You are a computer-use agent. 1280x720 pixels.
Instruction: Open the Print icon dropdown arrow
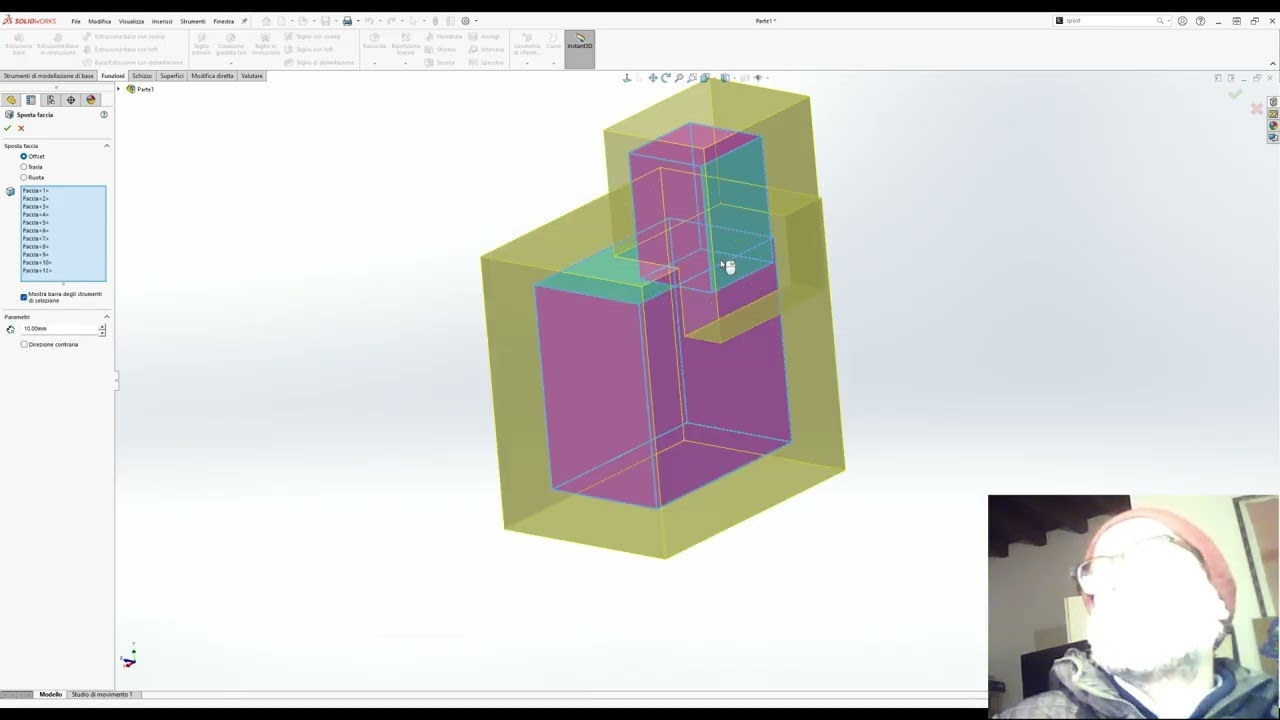pos(357,21)
